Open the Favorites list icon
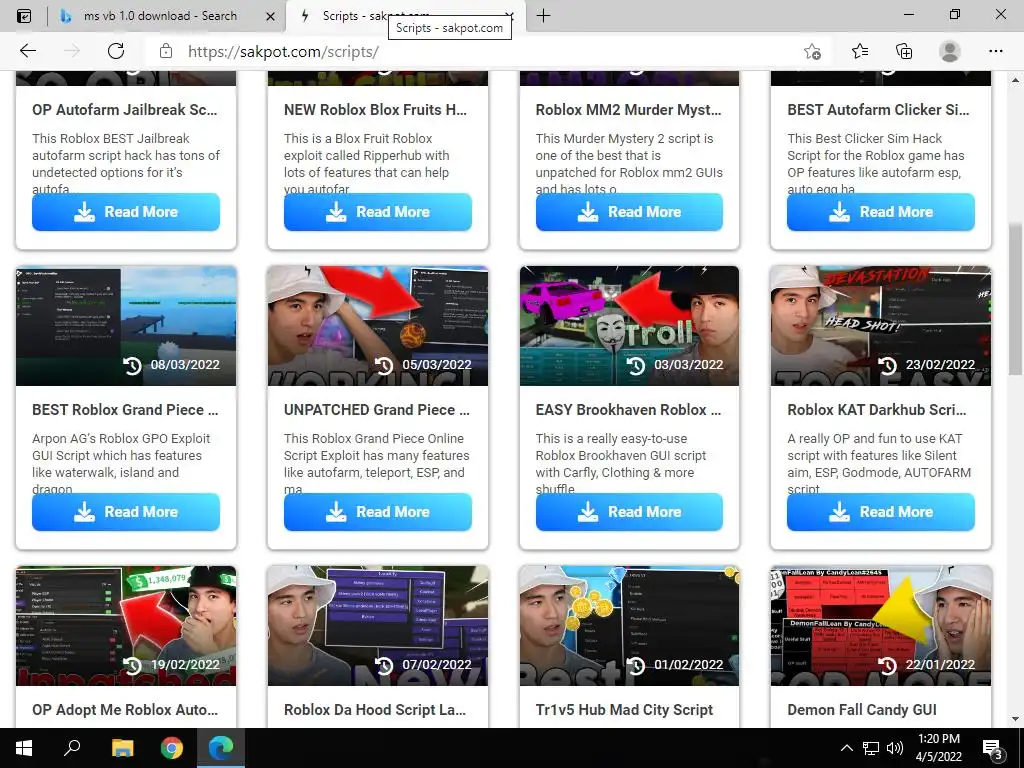 (x=859, y=52)
